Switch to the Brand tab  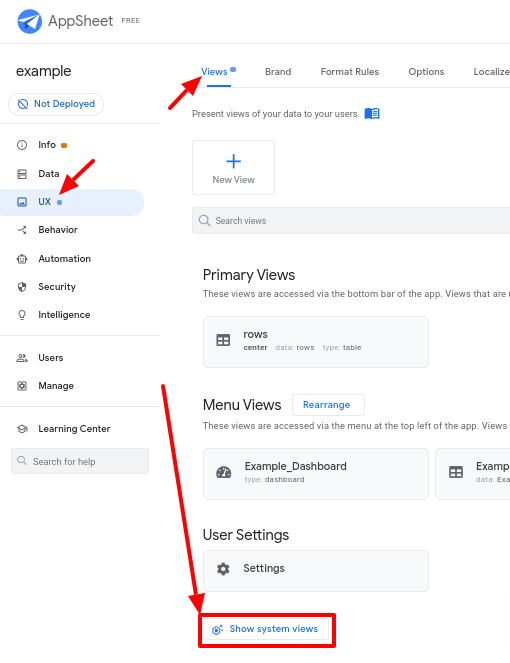278,72
